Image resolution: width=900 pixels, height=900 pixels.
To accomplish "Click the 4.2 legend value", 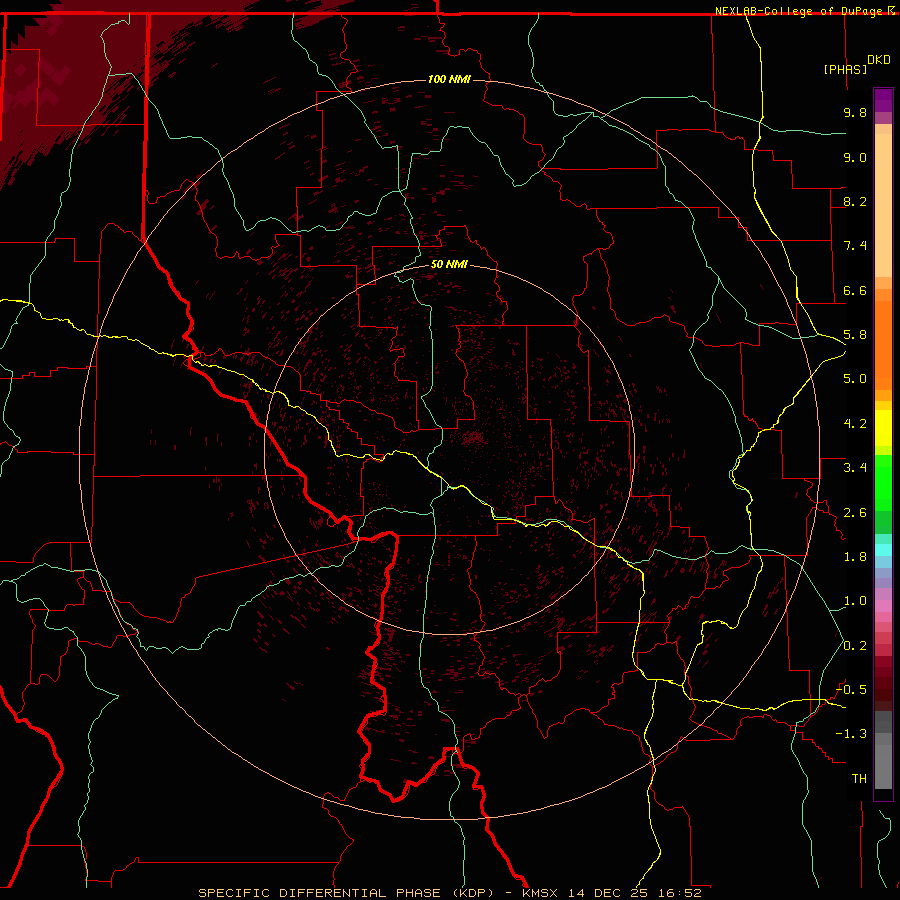I will point(855,424).
